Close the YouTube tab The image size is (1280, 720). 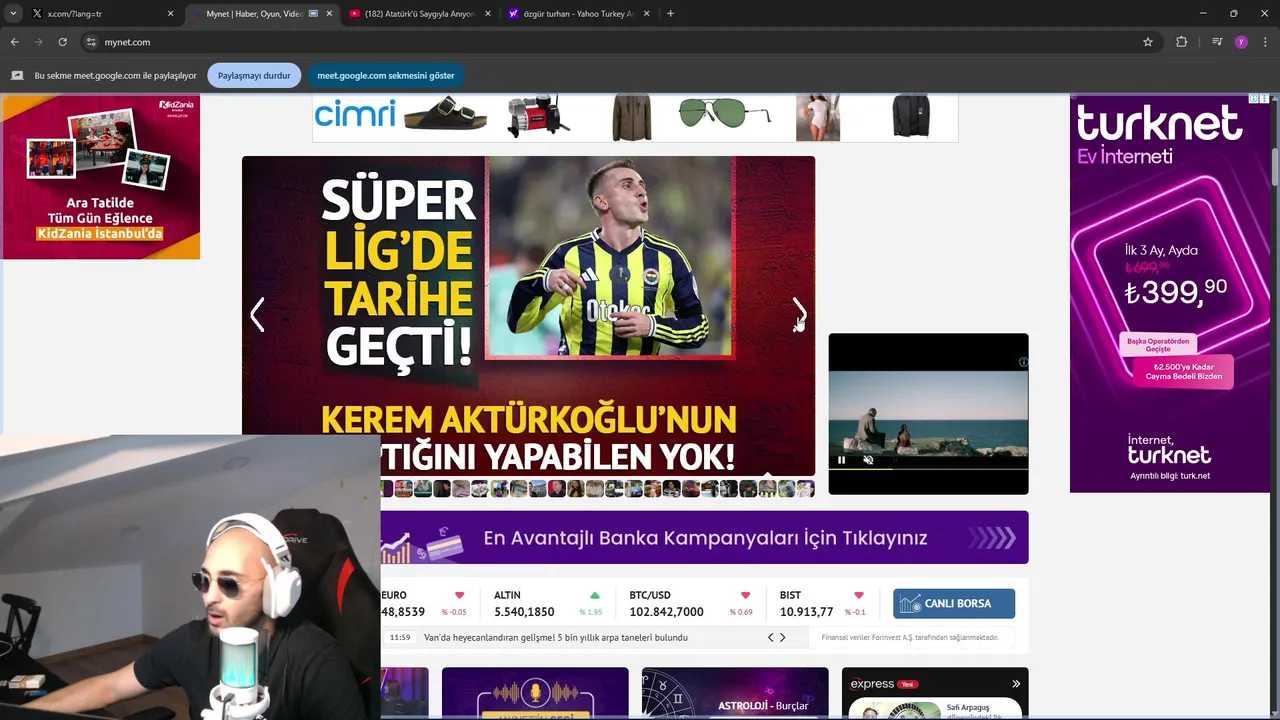(488, 14)
